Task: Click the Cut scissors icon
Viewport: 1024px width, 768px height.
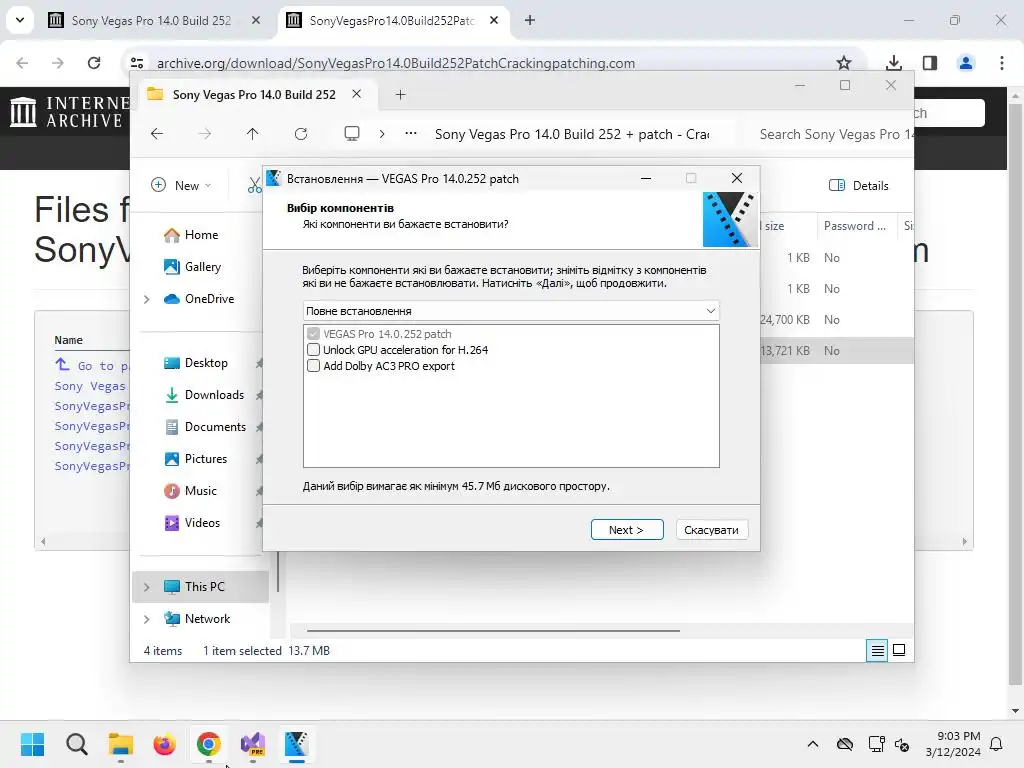Action: point(255,185)
